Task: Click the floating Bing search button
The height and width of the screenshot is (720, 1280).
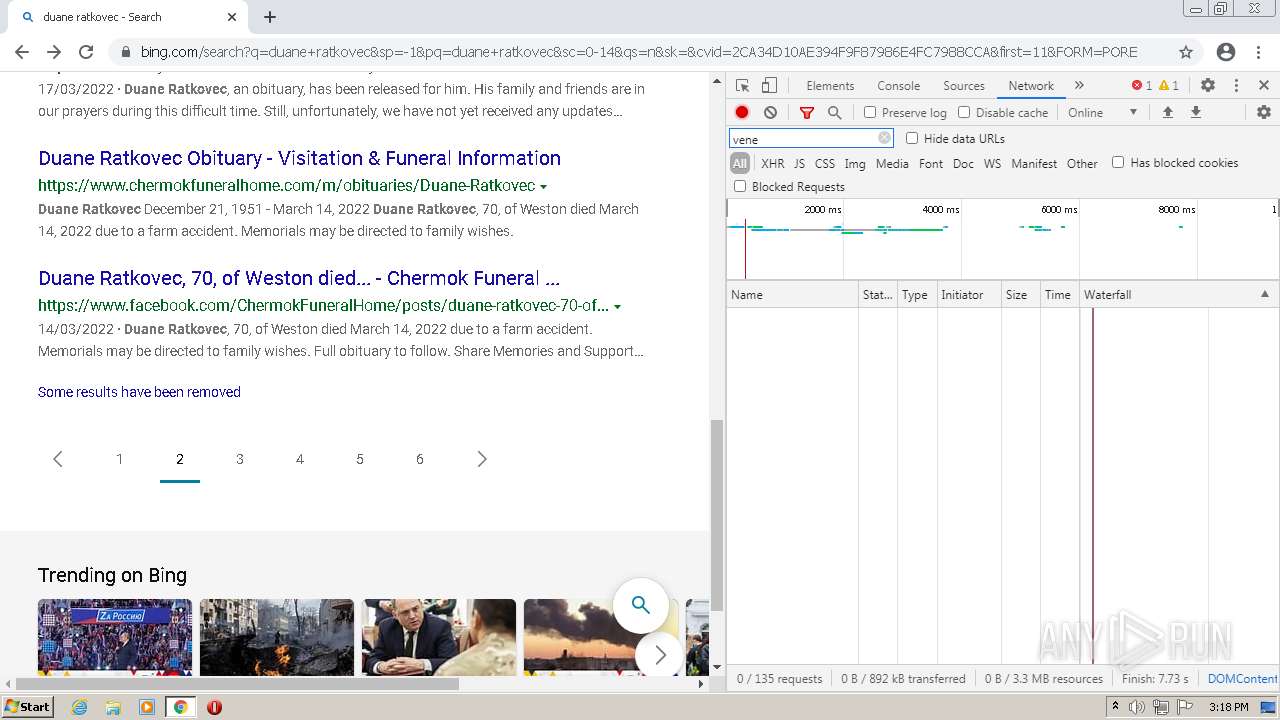Action: 641,605
